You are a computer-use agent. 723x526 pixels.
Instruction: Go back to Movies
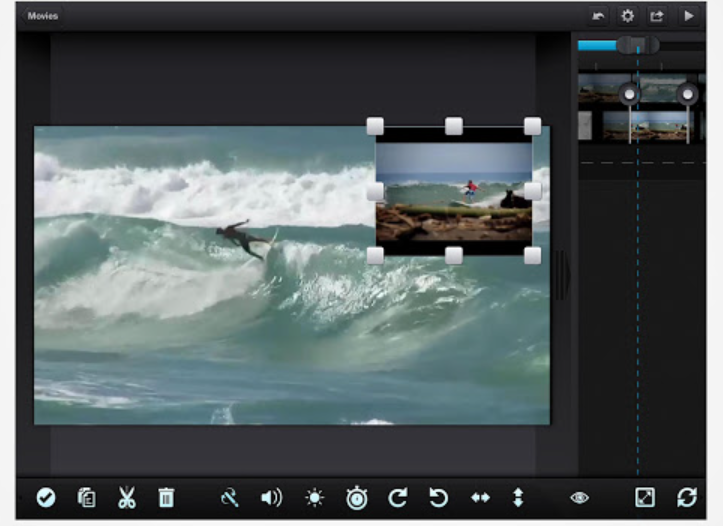[41, 16]
